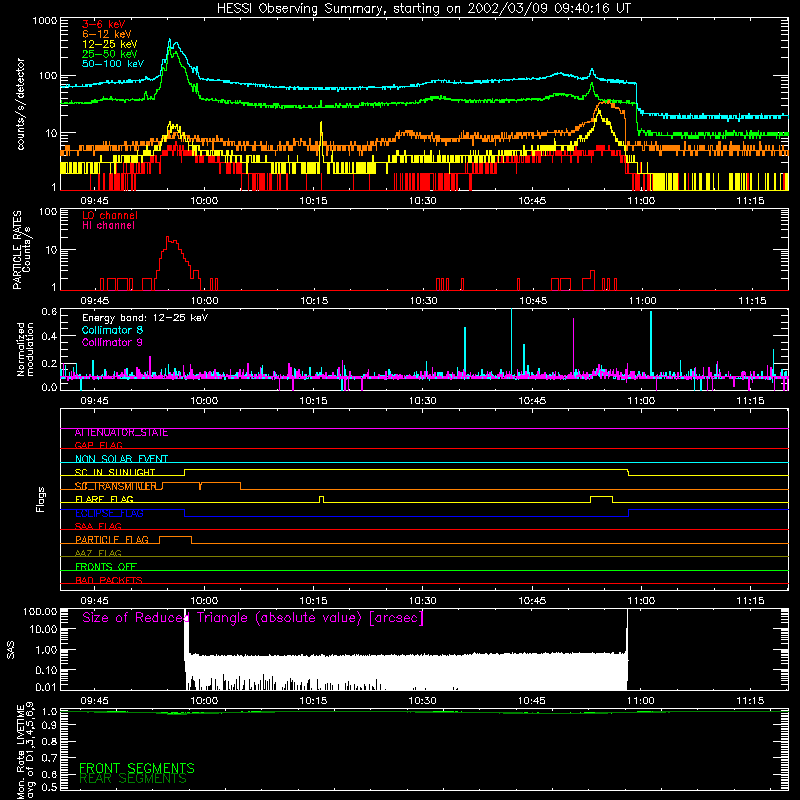The width and height of the screenshot is (800, 800).
Task: Click the 'Size of Reduced Triangle' panel caption
Action: tap(253, 618)
